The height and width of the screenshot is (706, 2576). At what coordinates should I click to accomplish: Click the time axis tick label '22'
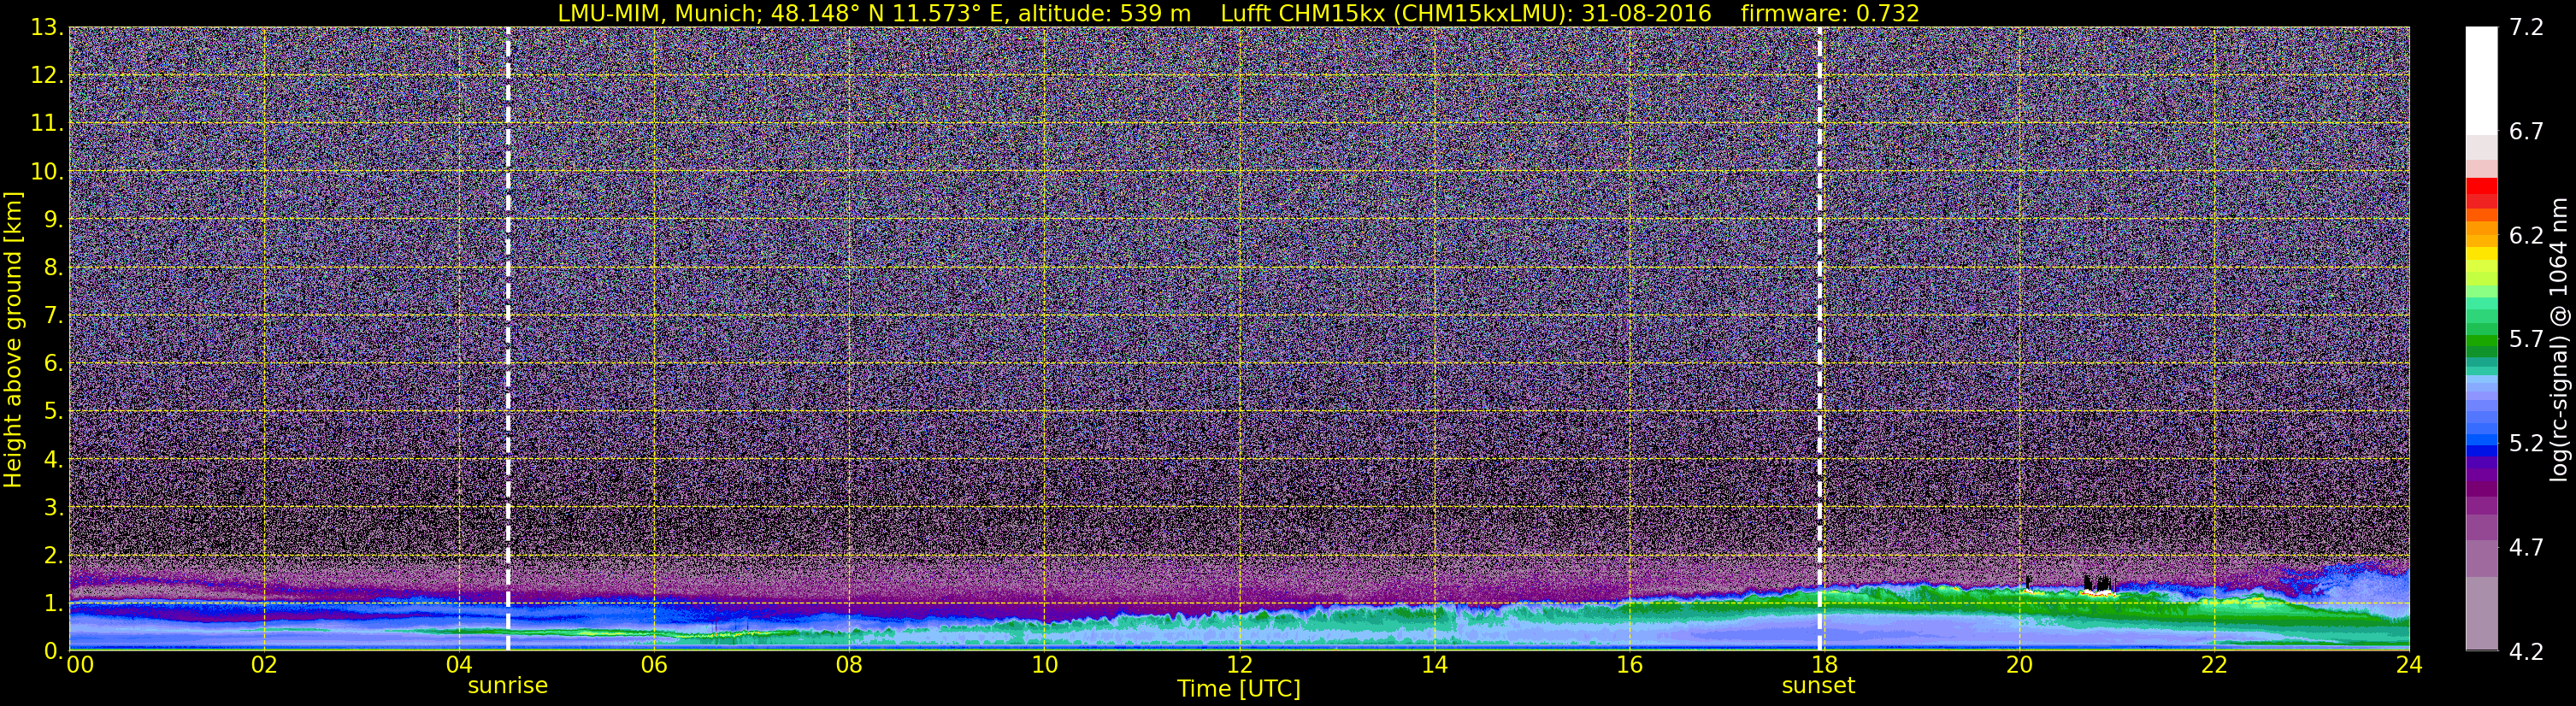[x=2214, y=665]
